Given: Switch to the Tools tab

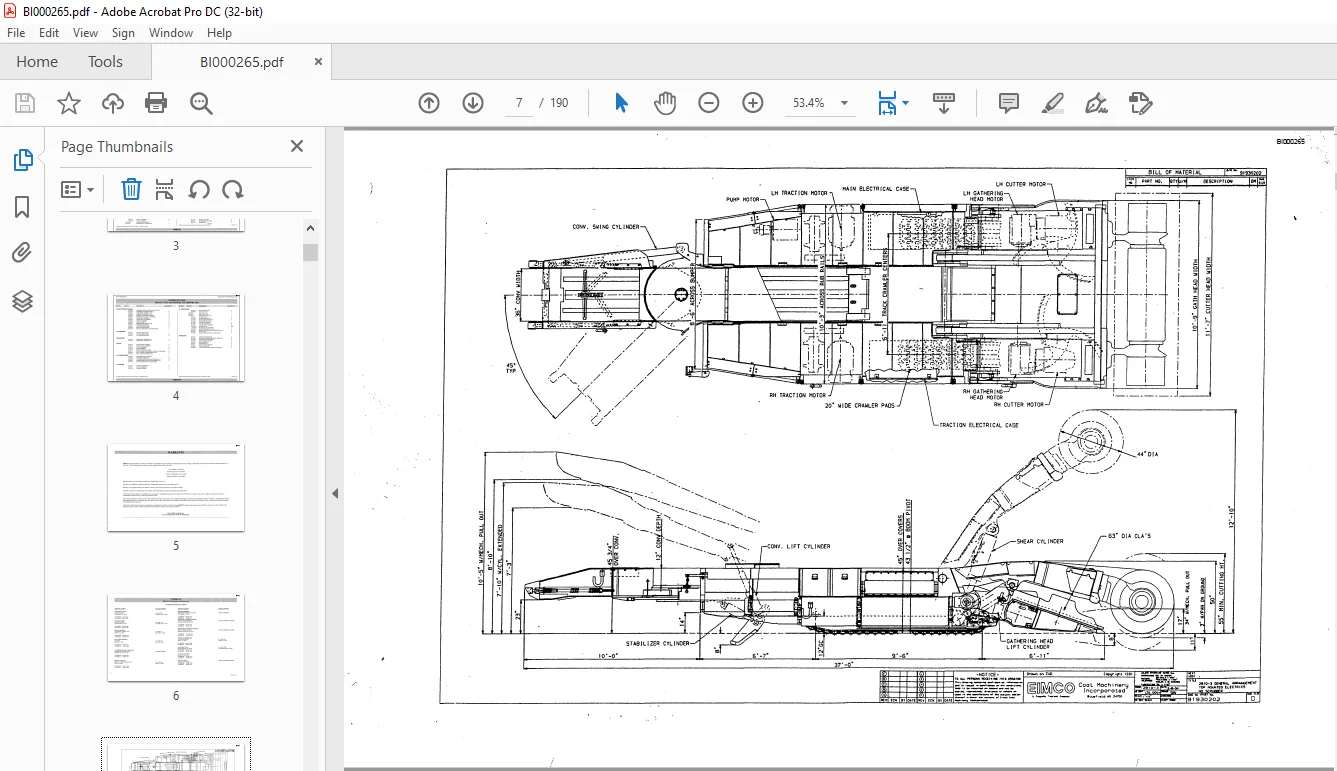Looking at the screenshot, I should (x=105, y=62).
